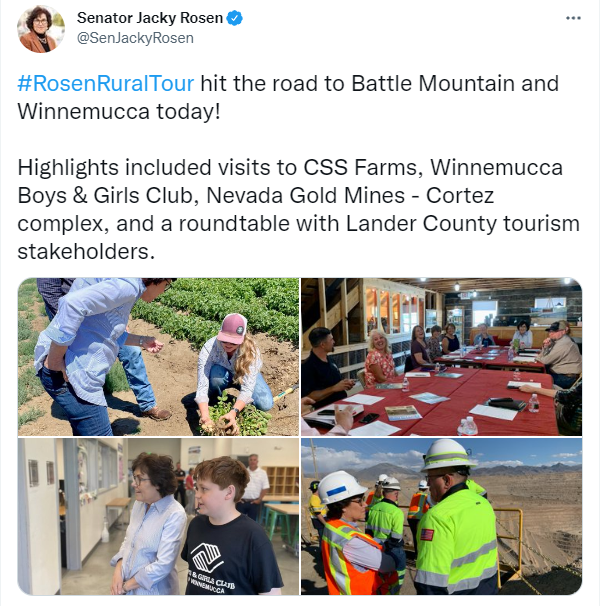Open the gold mine hard hat photo

click(441, 516)
